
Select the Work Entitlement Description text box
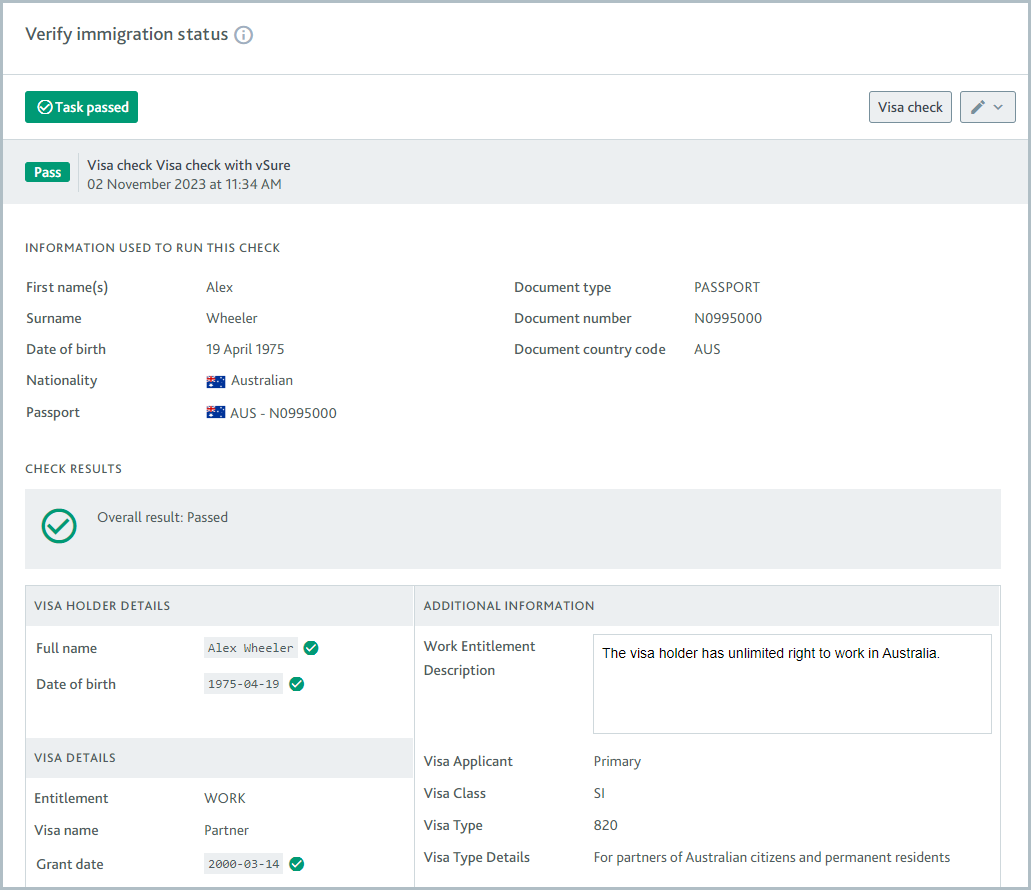tap(791, 683)
